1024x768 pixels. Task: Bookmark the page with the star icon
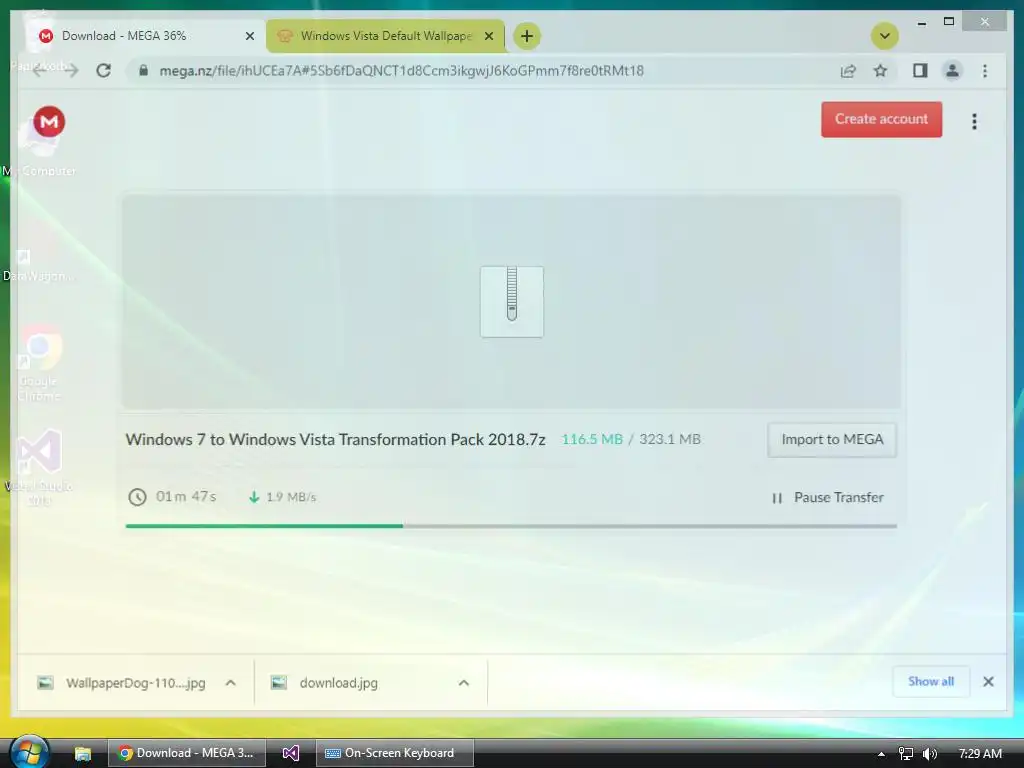880,71
